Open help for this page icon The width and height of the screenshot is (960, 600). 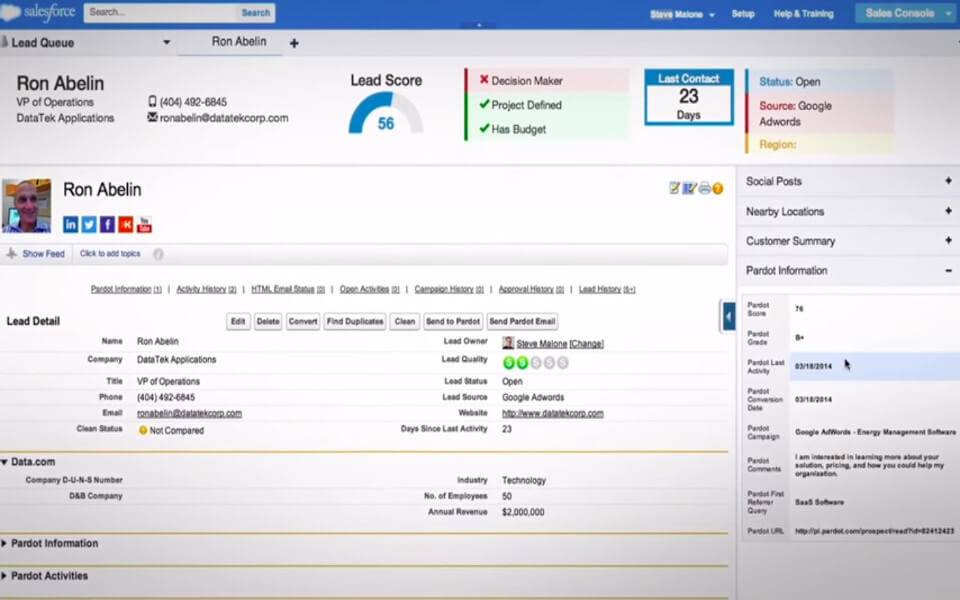(x=718, y=189)
